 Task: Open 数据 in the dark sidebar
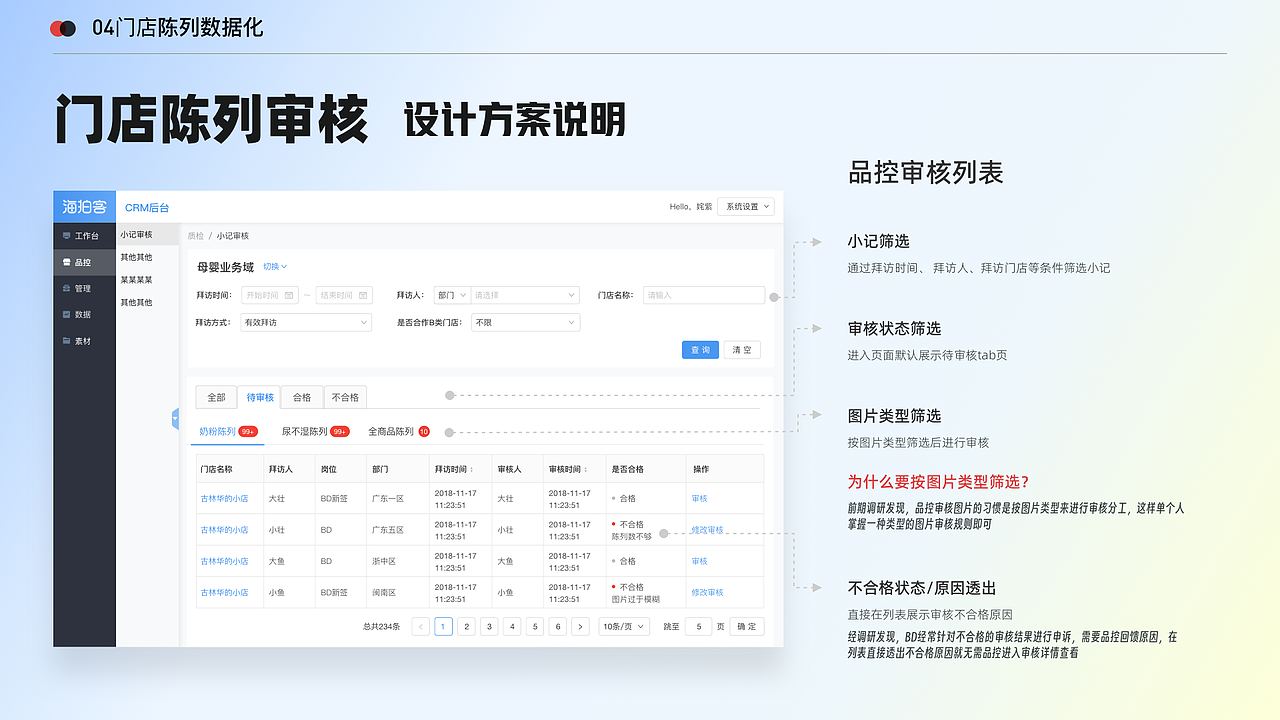tap(84, 314)
